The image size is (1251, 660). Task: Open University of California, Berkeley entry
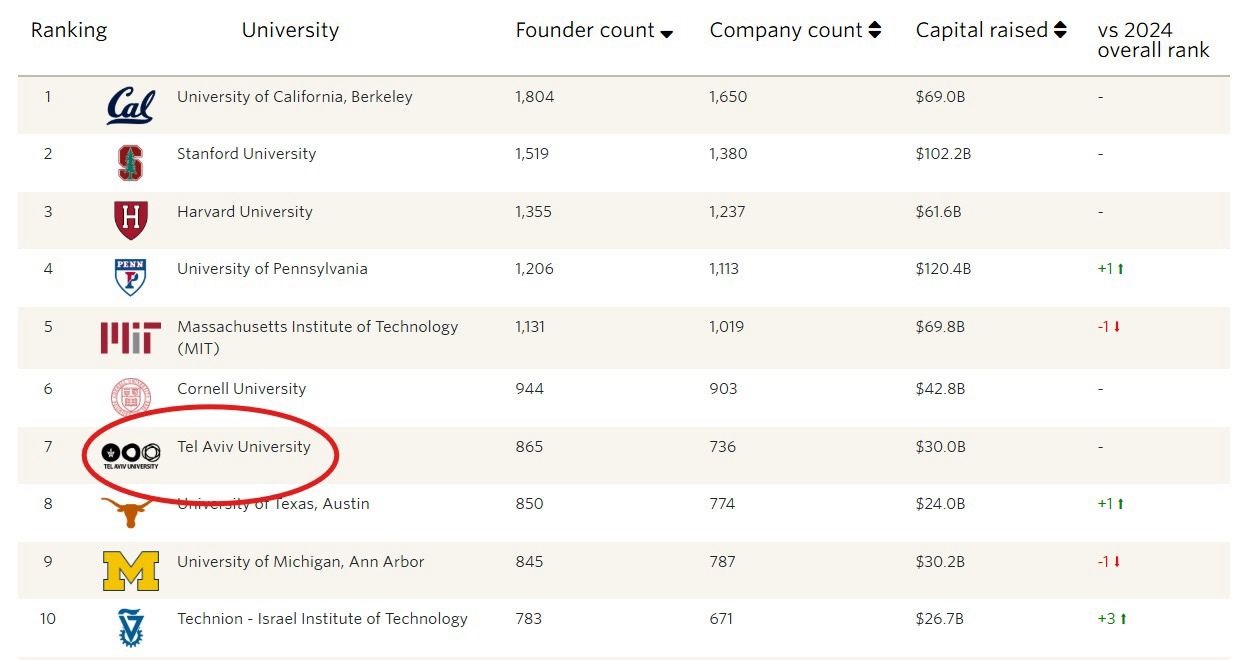tap(297, 97)
